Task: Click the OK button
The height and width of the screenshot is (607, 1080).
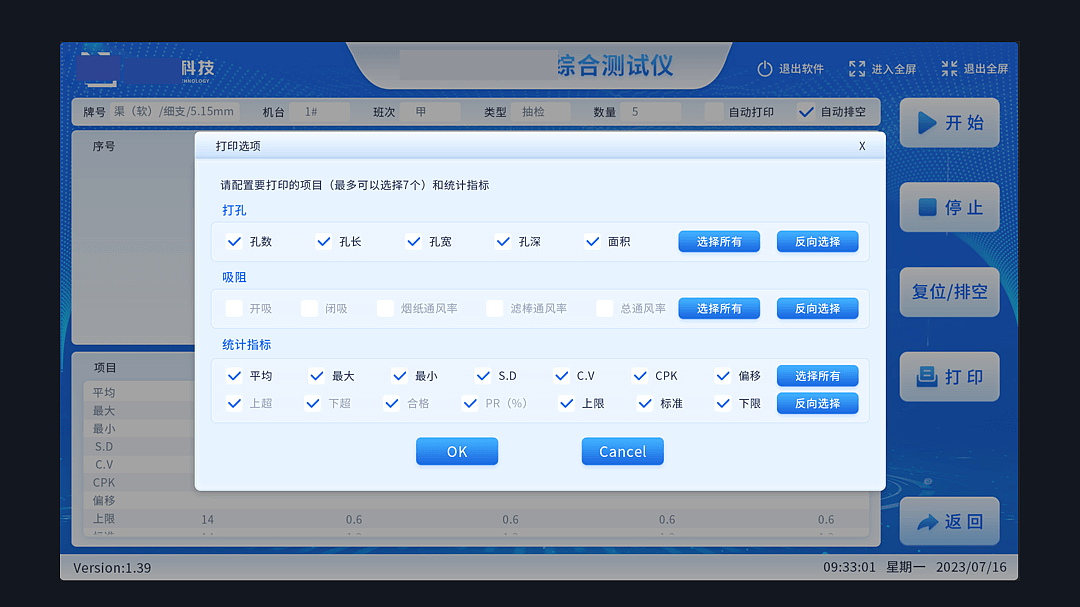Action: (456, 451)
